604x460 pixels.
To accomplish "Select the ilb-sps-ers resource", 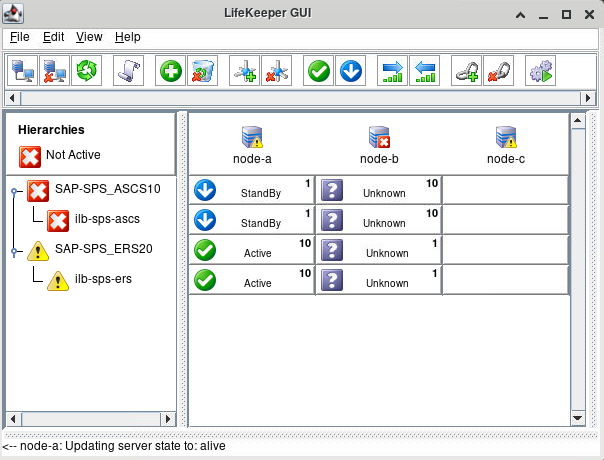I will 103,279.
